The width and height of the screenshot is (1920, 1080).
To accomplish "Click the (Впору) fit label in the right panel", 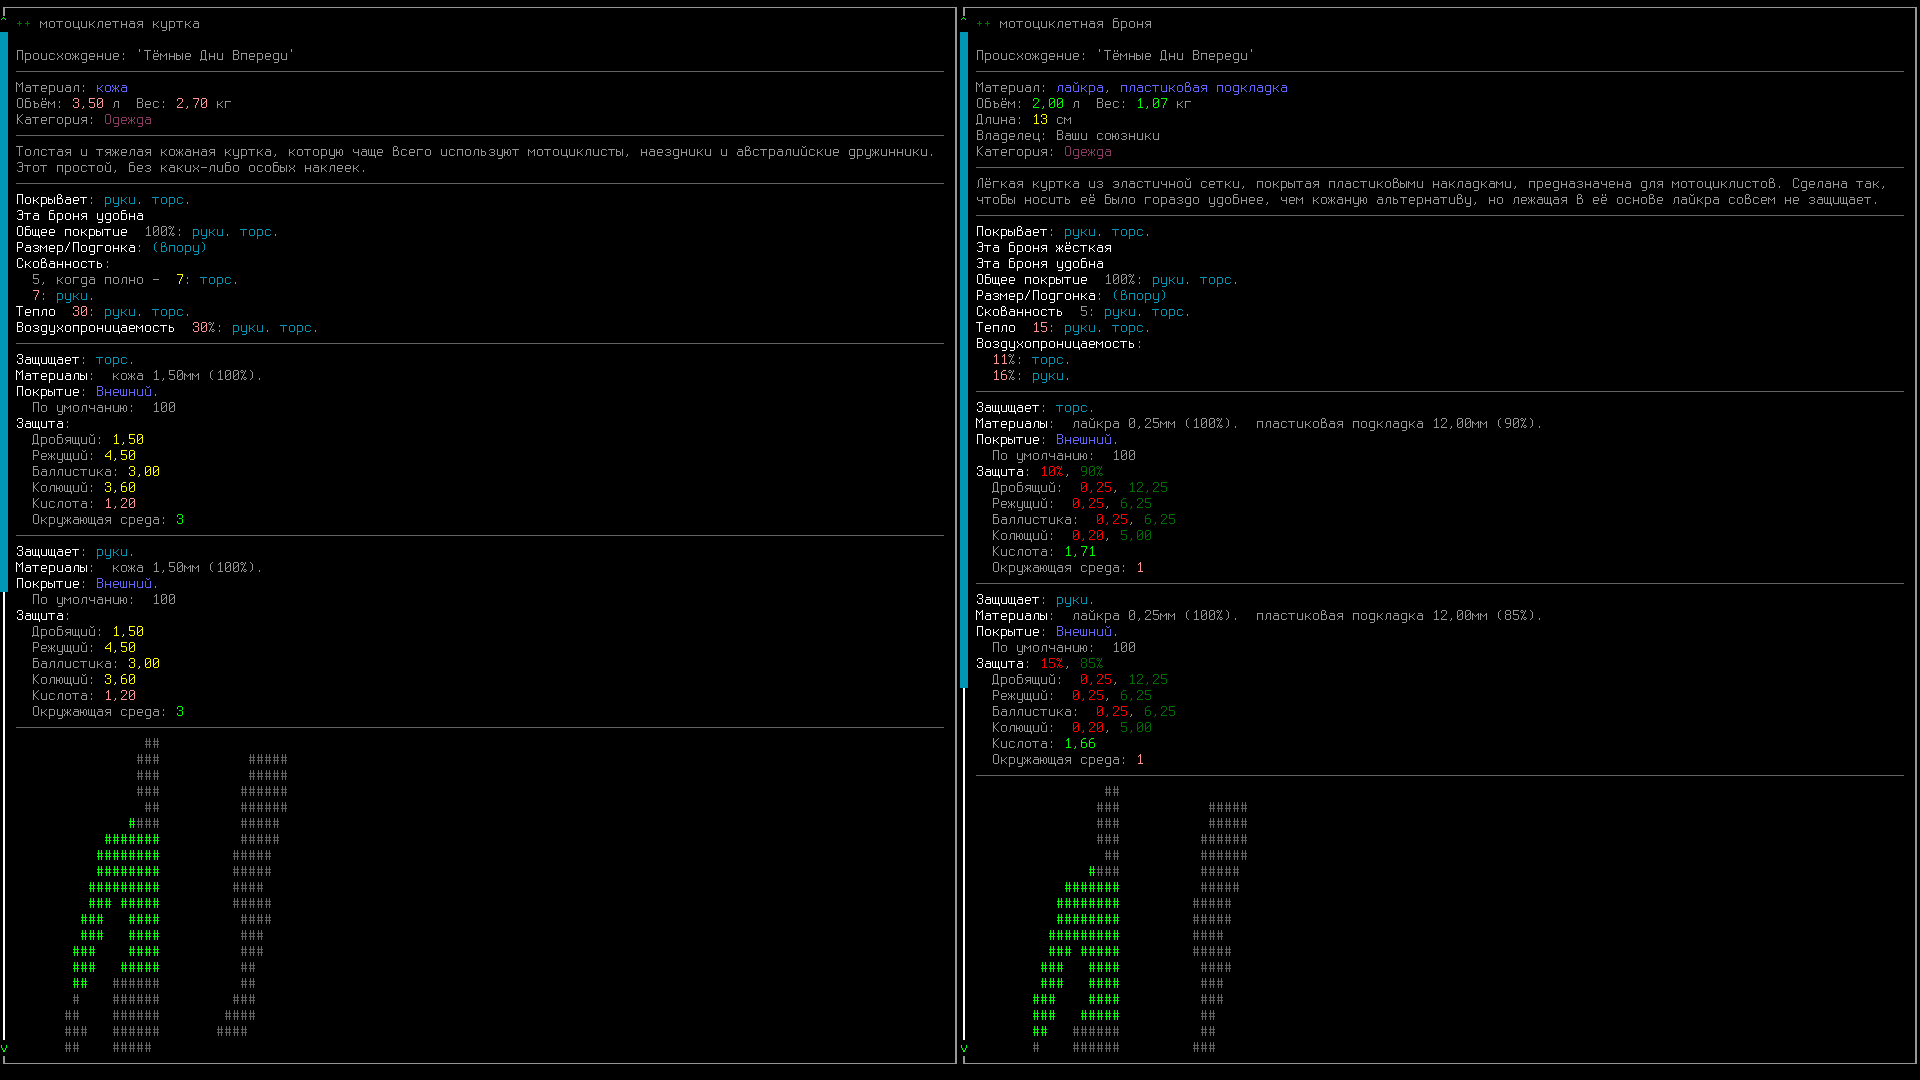I will [1139, 296].
